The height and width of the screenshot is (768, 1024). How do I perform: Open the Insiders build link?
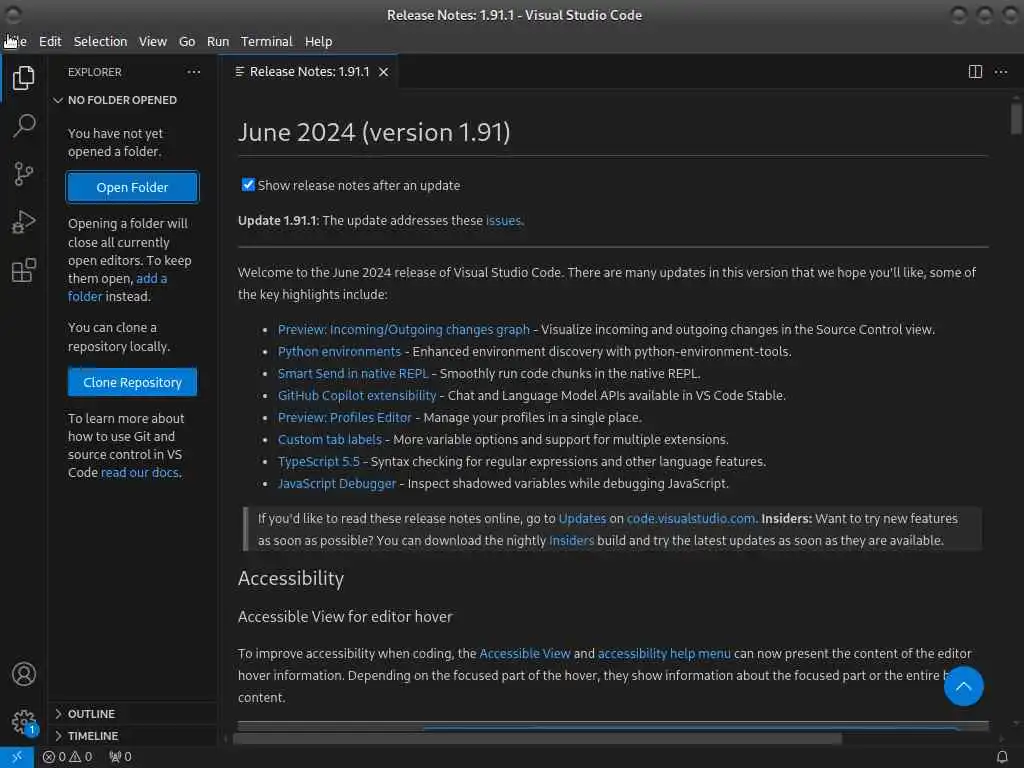point(571,541)
